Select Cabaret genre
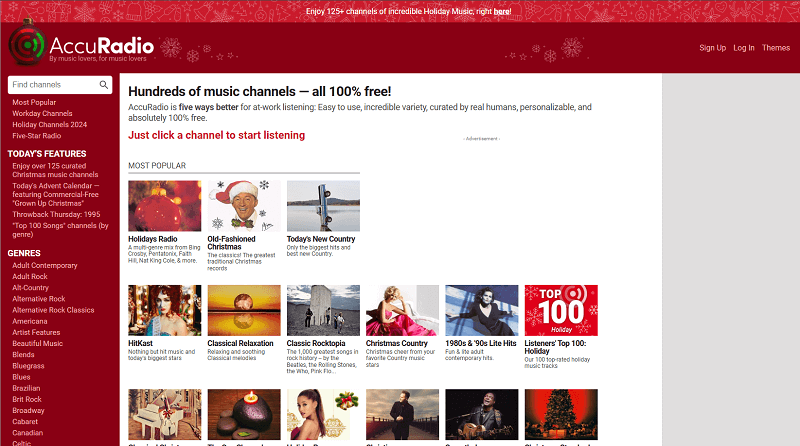This screenshot has width=800, height=446. (x=25, y=422)
